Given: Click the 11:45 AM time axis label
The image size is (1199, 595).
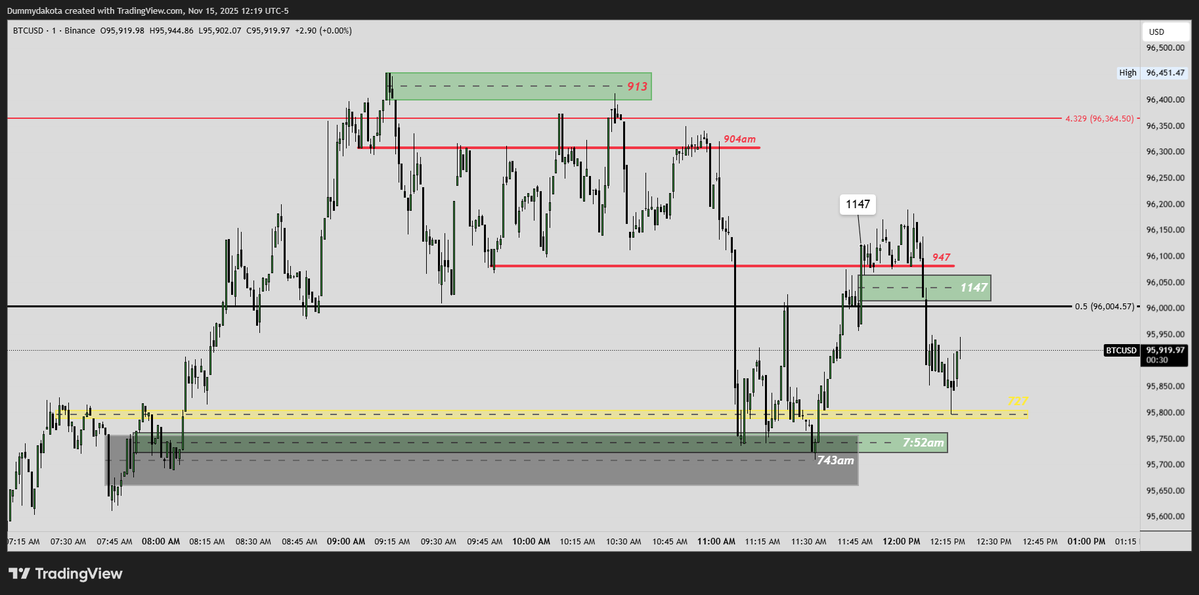Looking at the screenshot, I should (x=856, y=541).
